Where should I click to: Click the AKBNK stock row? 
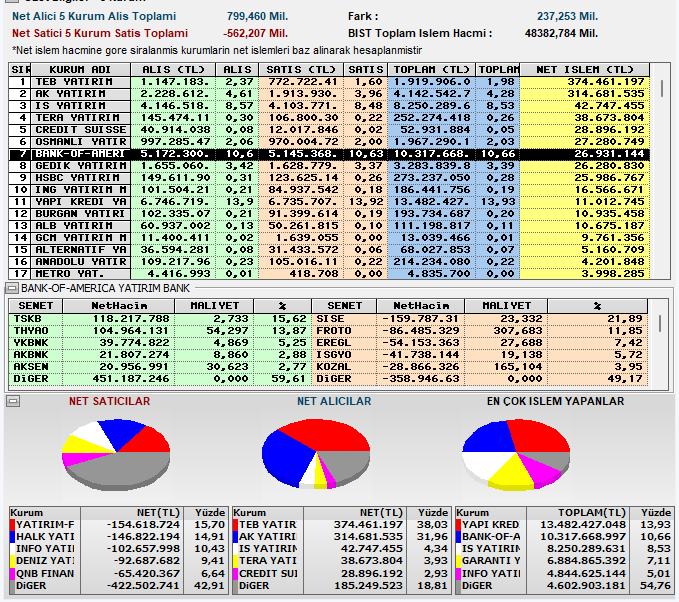click(160, 355)
